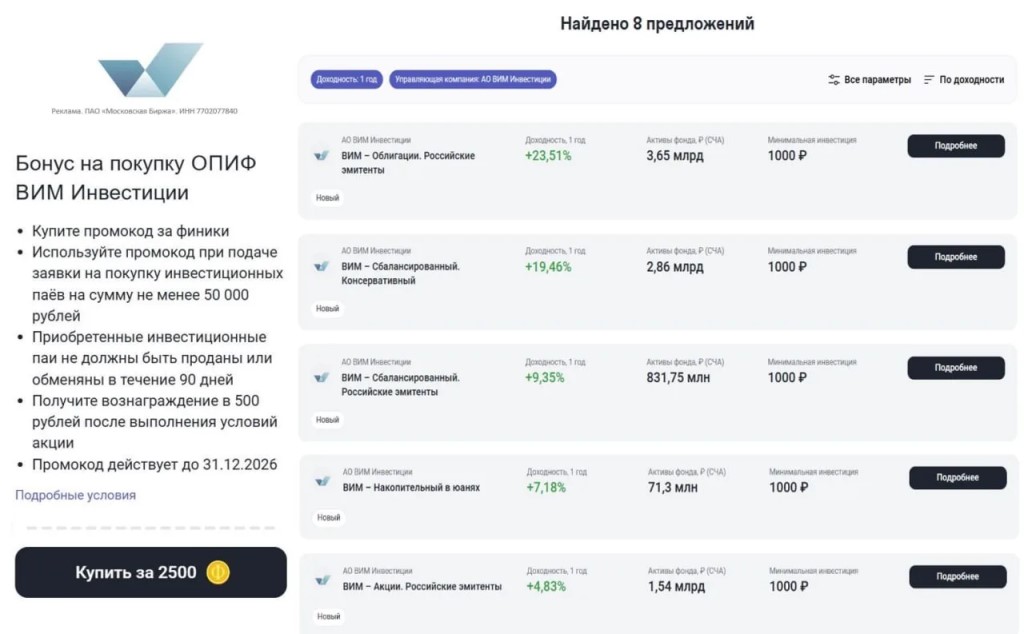Click the 831,75 млн assets value

678,377
